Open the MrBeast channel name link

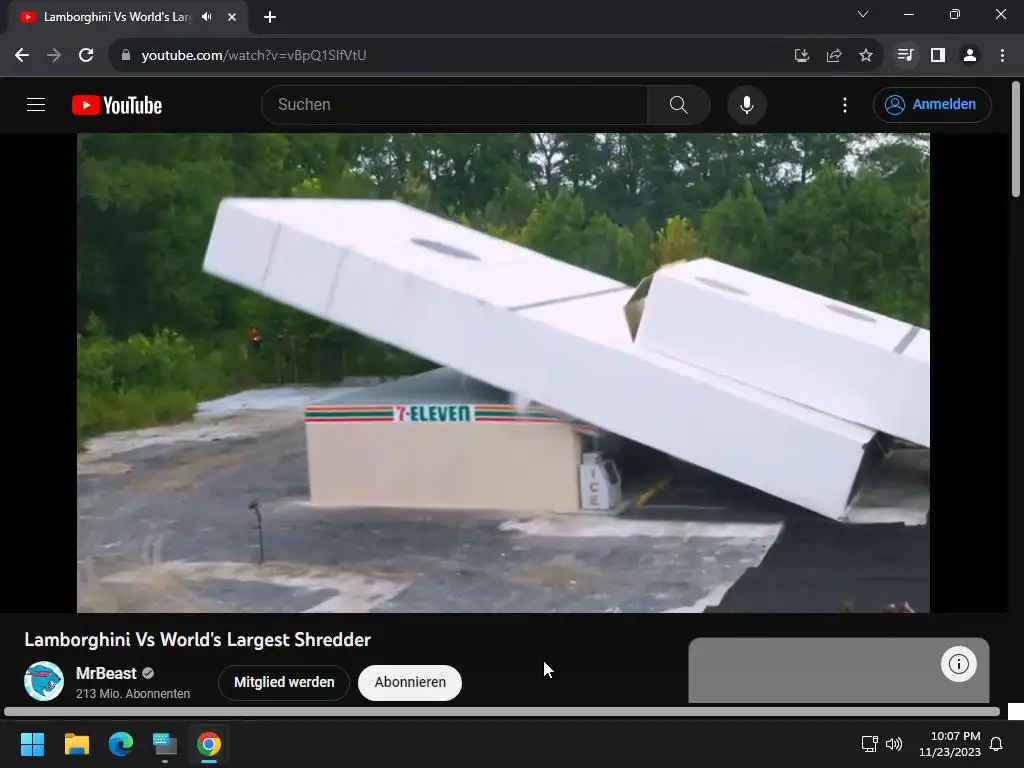pyautogui.click(x=106, y=673)
